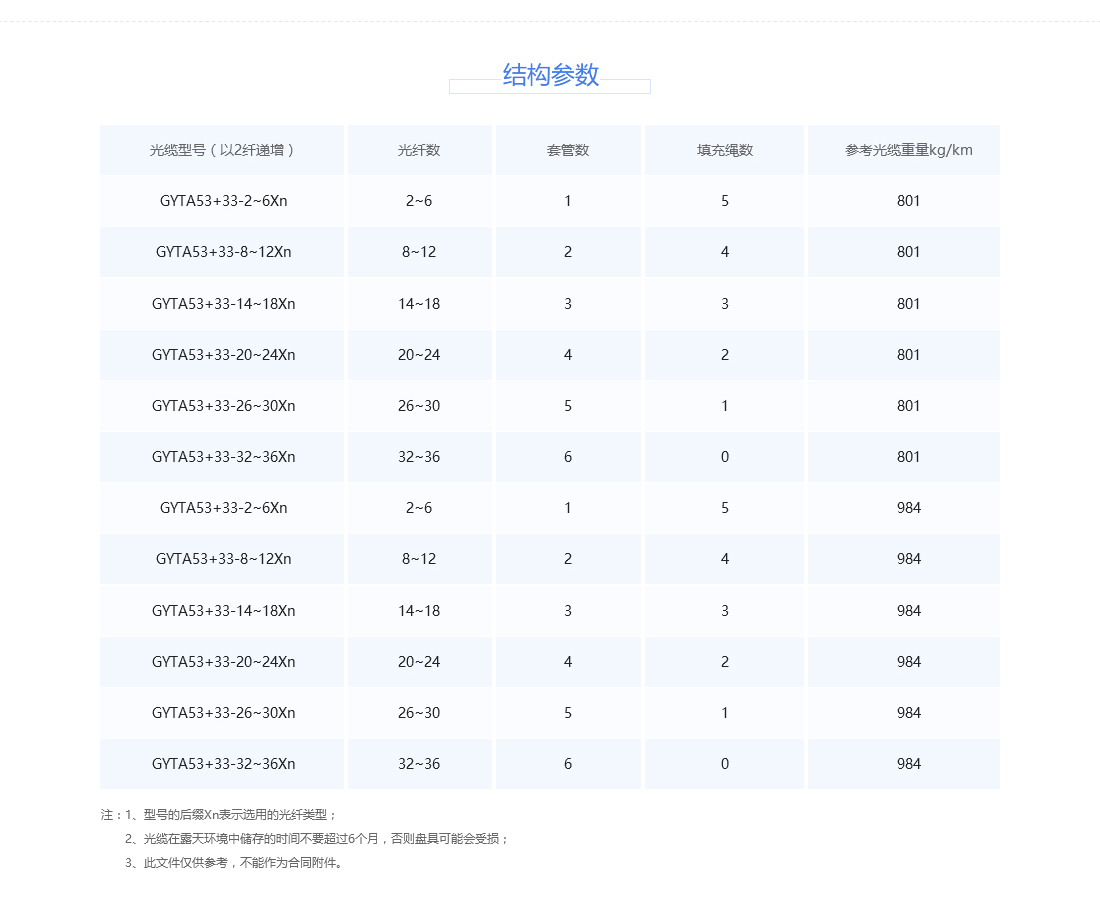
Task: Click weight 801 in the GYTA53+33-26~30Xn row
Action: (x=908, y=406)
